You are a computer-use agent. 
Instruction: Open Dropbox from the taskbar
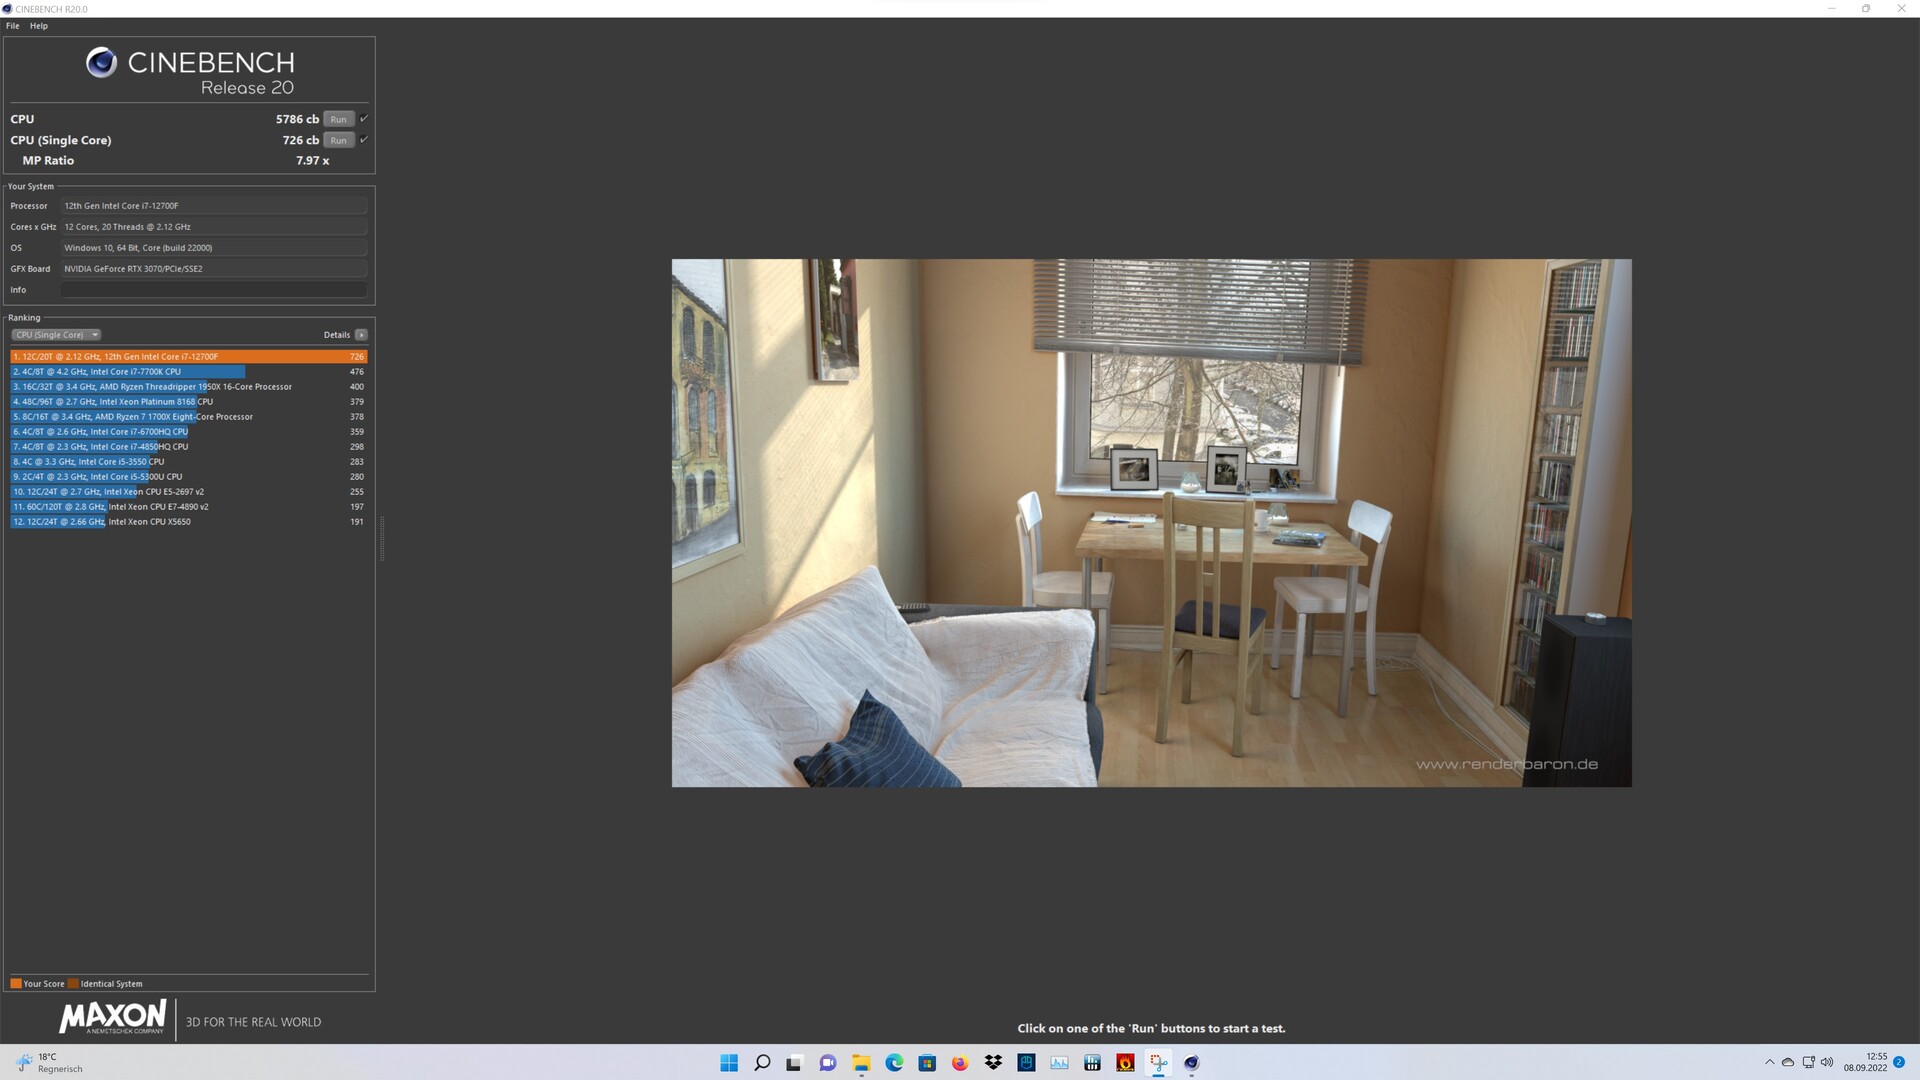(993, 1063)
